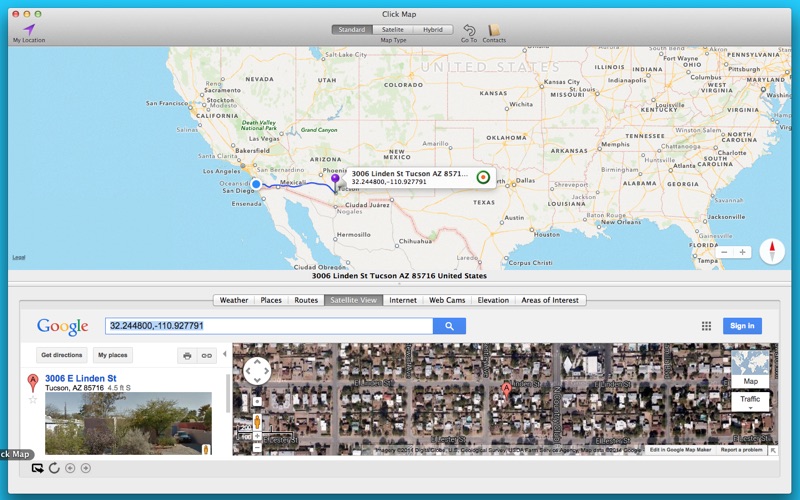Click the print icon in Google Maps
This screenshot has width=800, height=500.
pyautogui.click(x=187, y=356)
